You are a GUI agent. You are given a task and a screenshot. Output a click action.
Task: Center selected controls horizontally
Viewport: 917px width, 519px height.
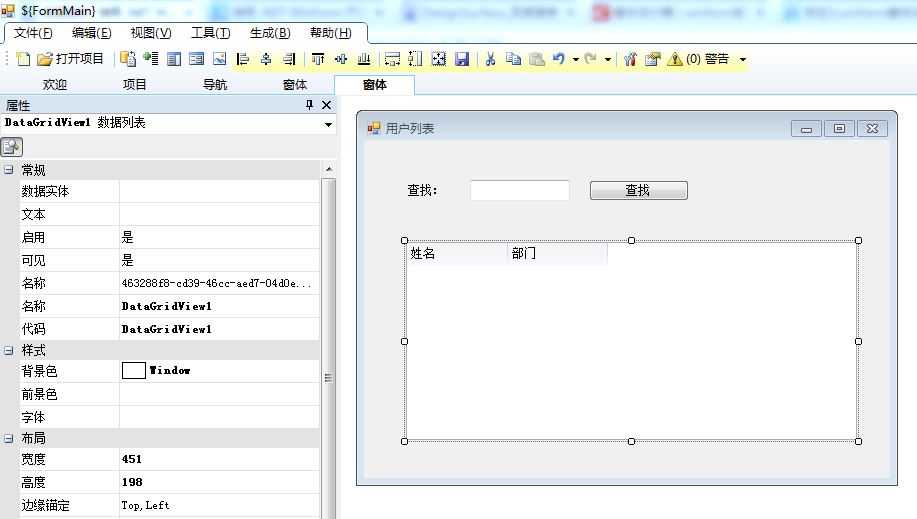tap(266, 59)
